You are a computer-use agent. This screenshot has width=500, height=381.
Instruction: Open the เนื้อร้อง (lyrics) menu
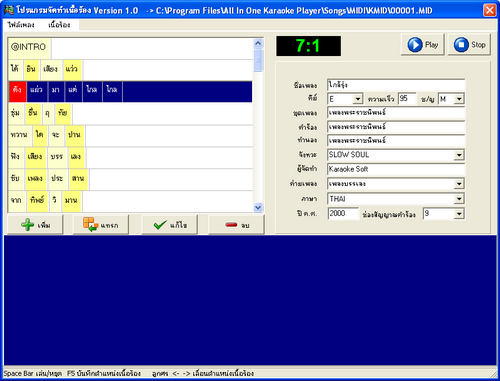[59, 25]
